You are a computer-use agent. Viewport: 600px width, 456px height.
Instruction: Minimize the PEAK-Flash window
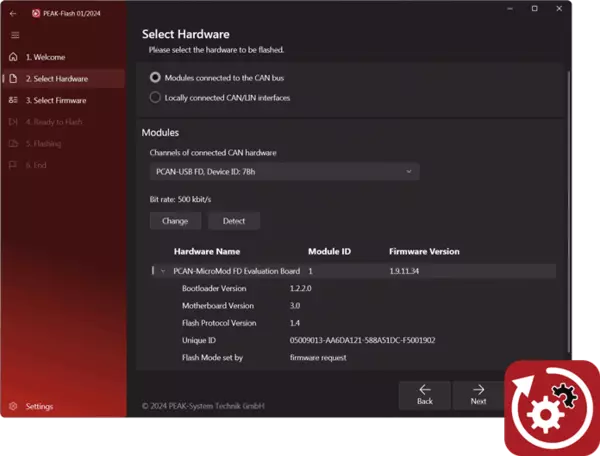coord(510,8)
